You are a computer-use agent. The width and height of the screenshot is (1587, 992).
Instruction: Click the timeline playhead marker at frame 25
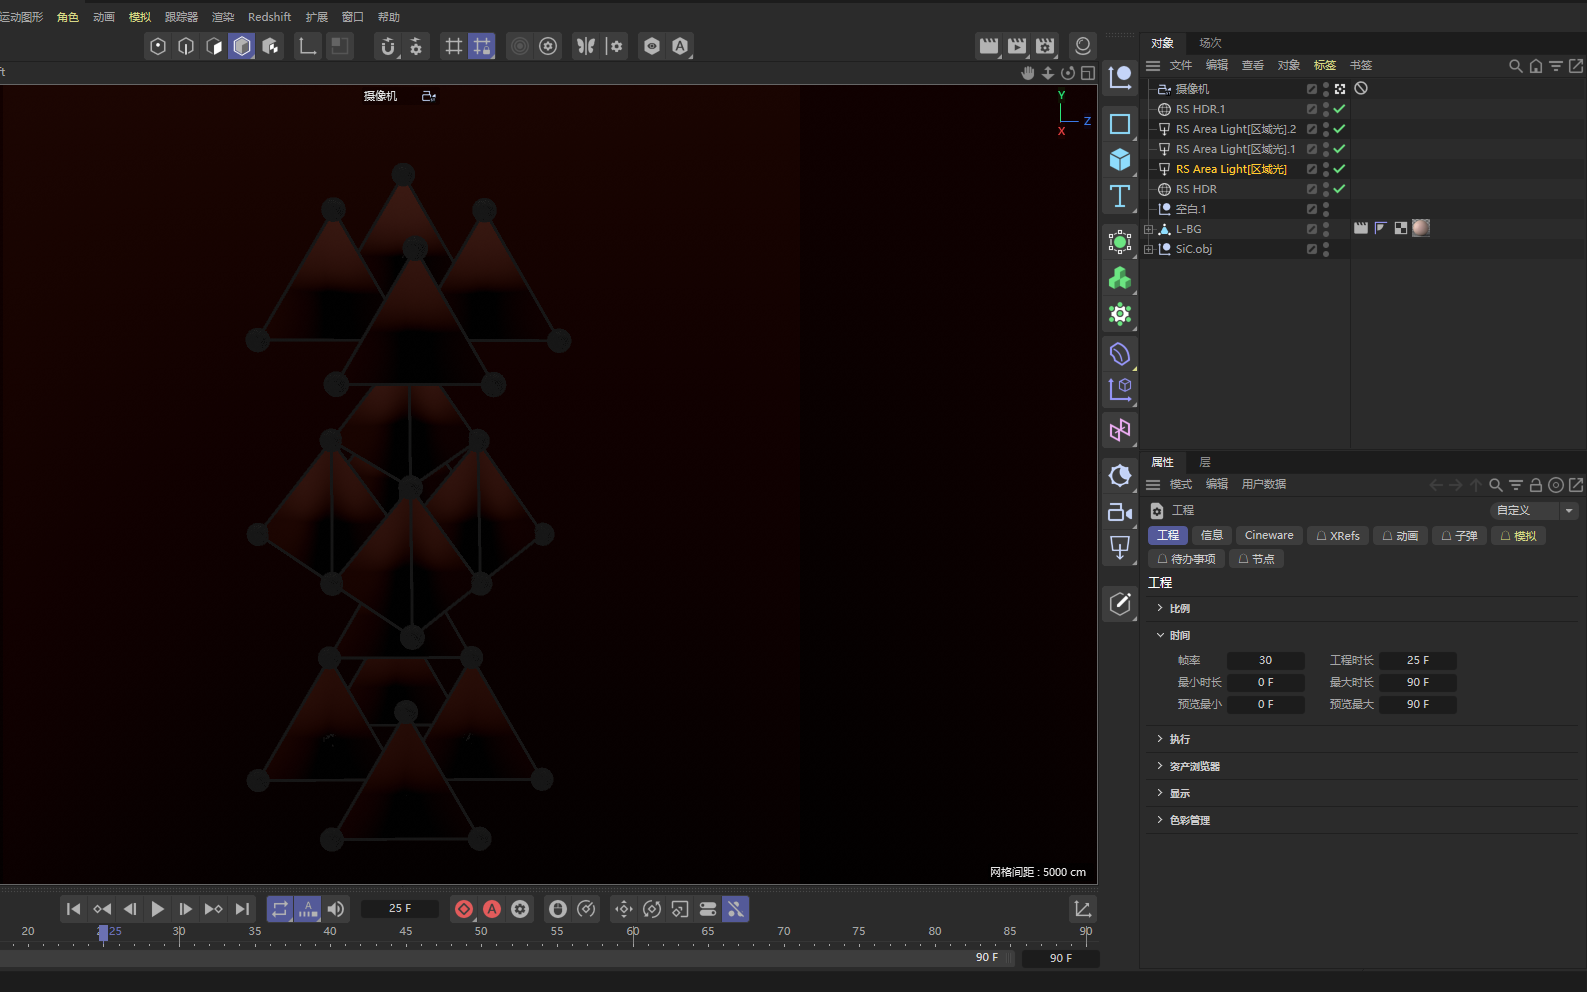coord(103,933)
